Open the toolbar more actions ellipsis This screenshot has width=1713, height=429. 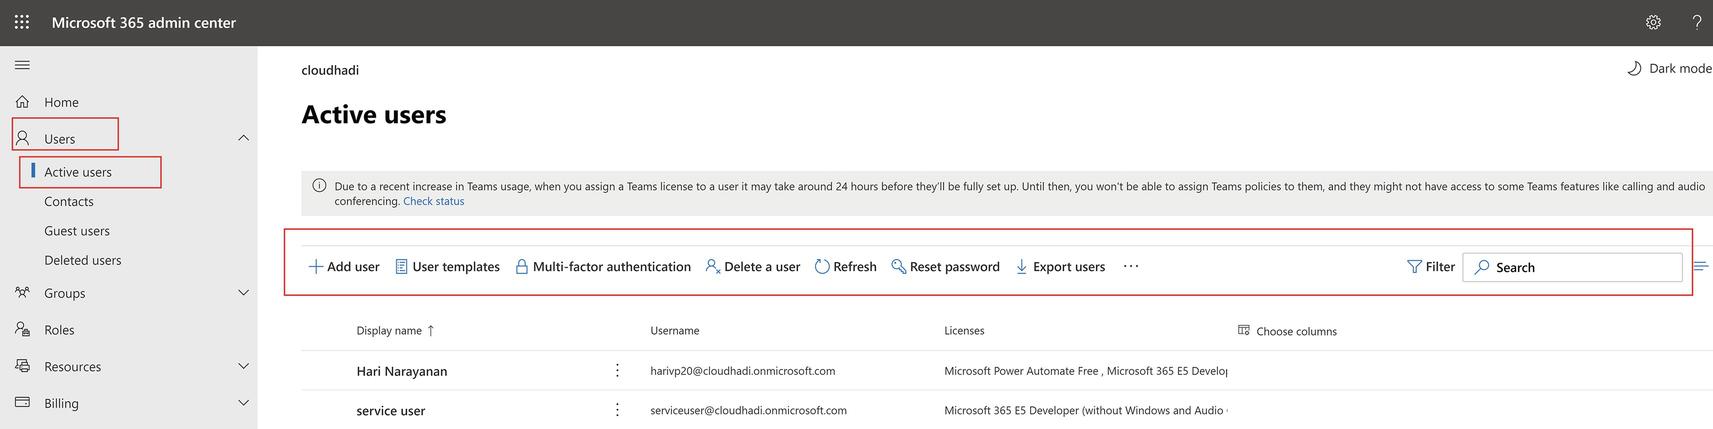pyautogui.click(x=1131, y=266)
